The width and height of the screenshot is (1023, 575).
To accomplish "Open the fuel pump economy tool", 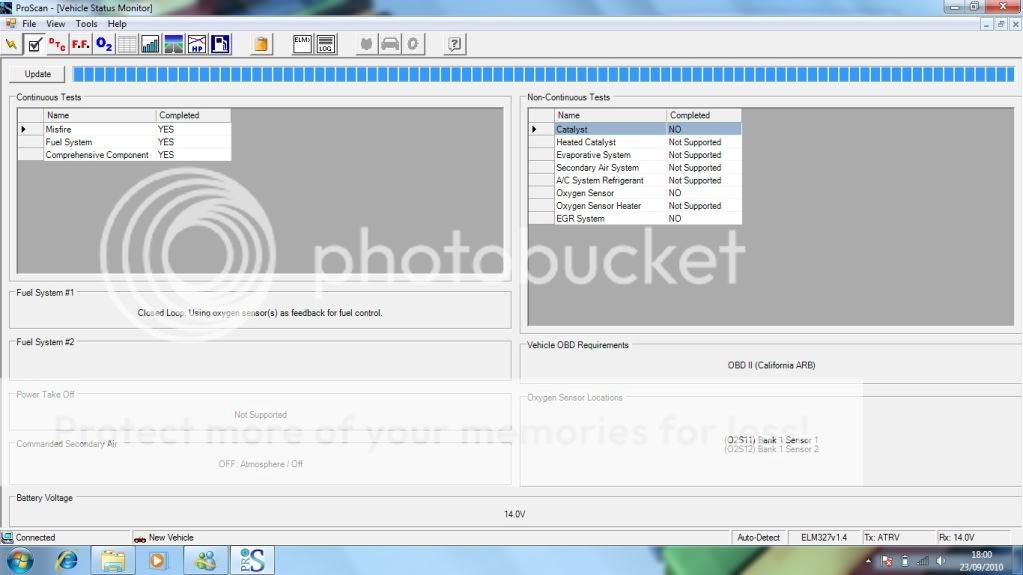I will 220,44.
